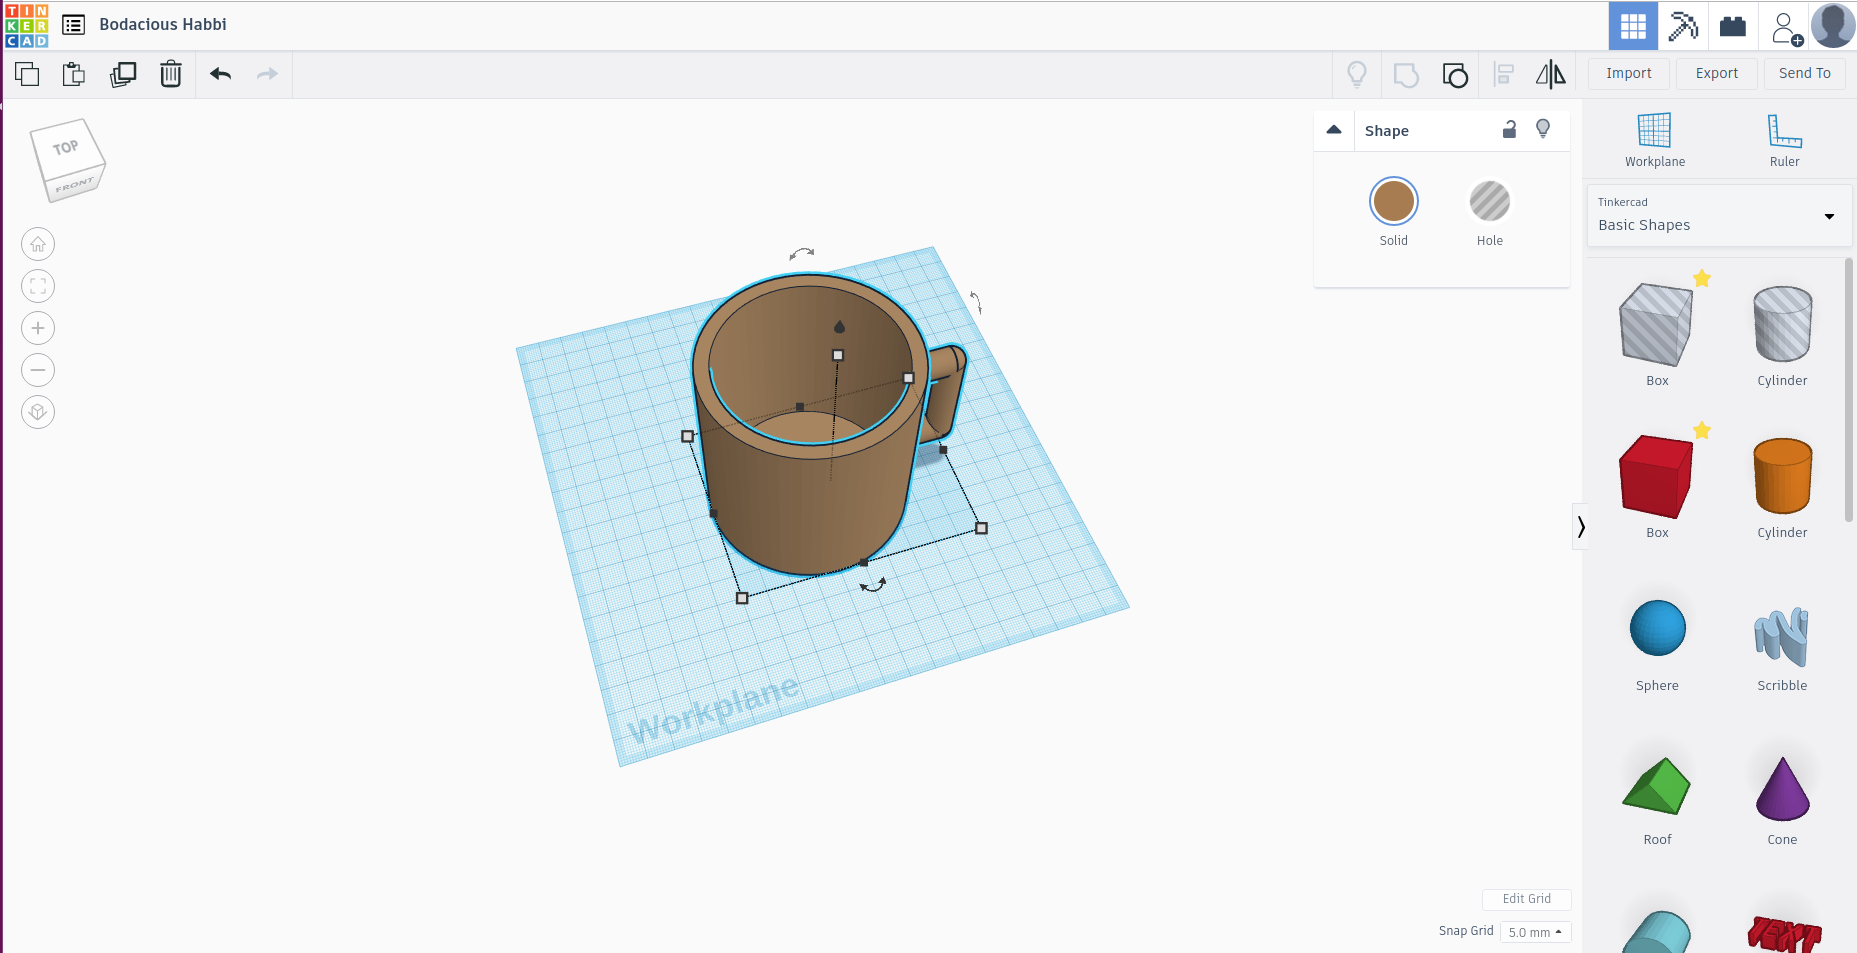
Task: Select the striped hole Box shape
Action: (1657, 325)
